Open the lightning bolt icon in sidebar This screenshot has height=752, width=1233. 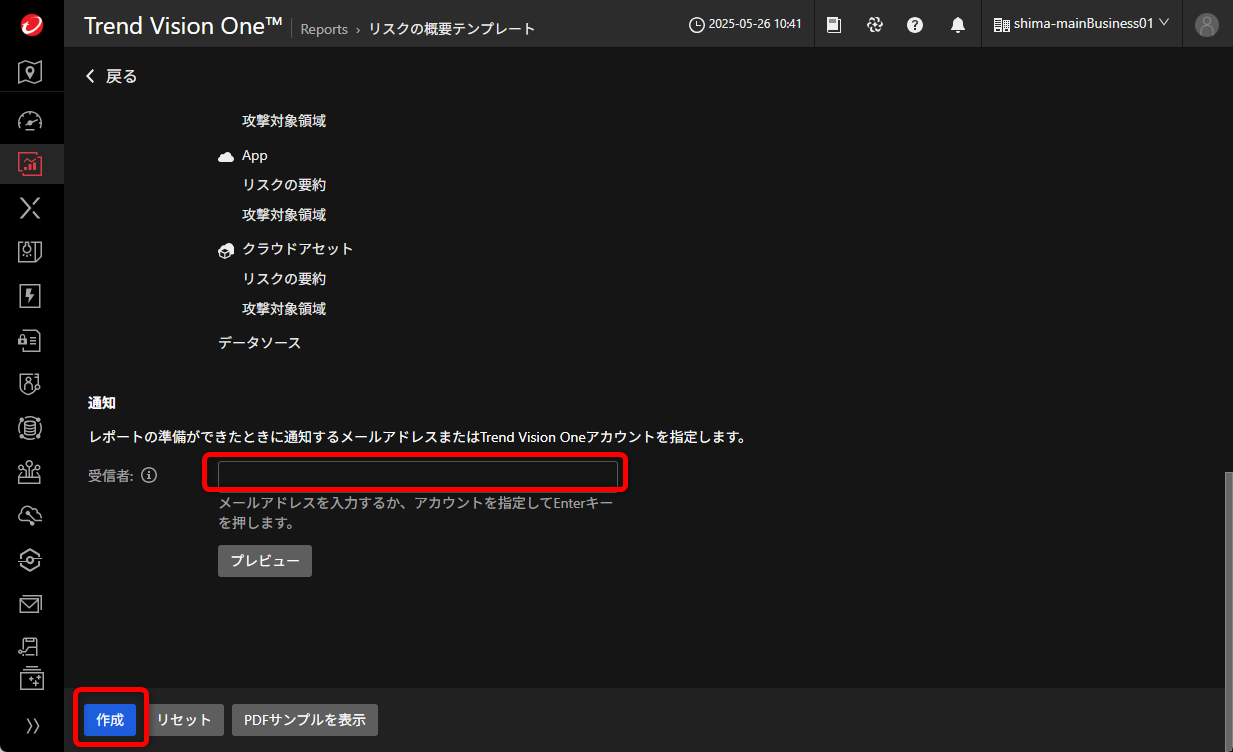coord(31,296)
